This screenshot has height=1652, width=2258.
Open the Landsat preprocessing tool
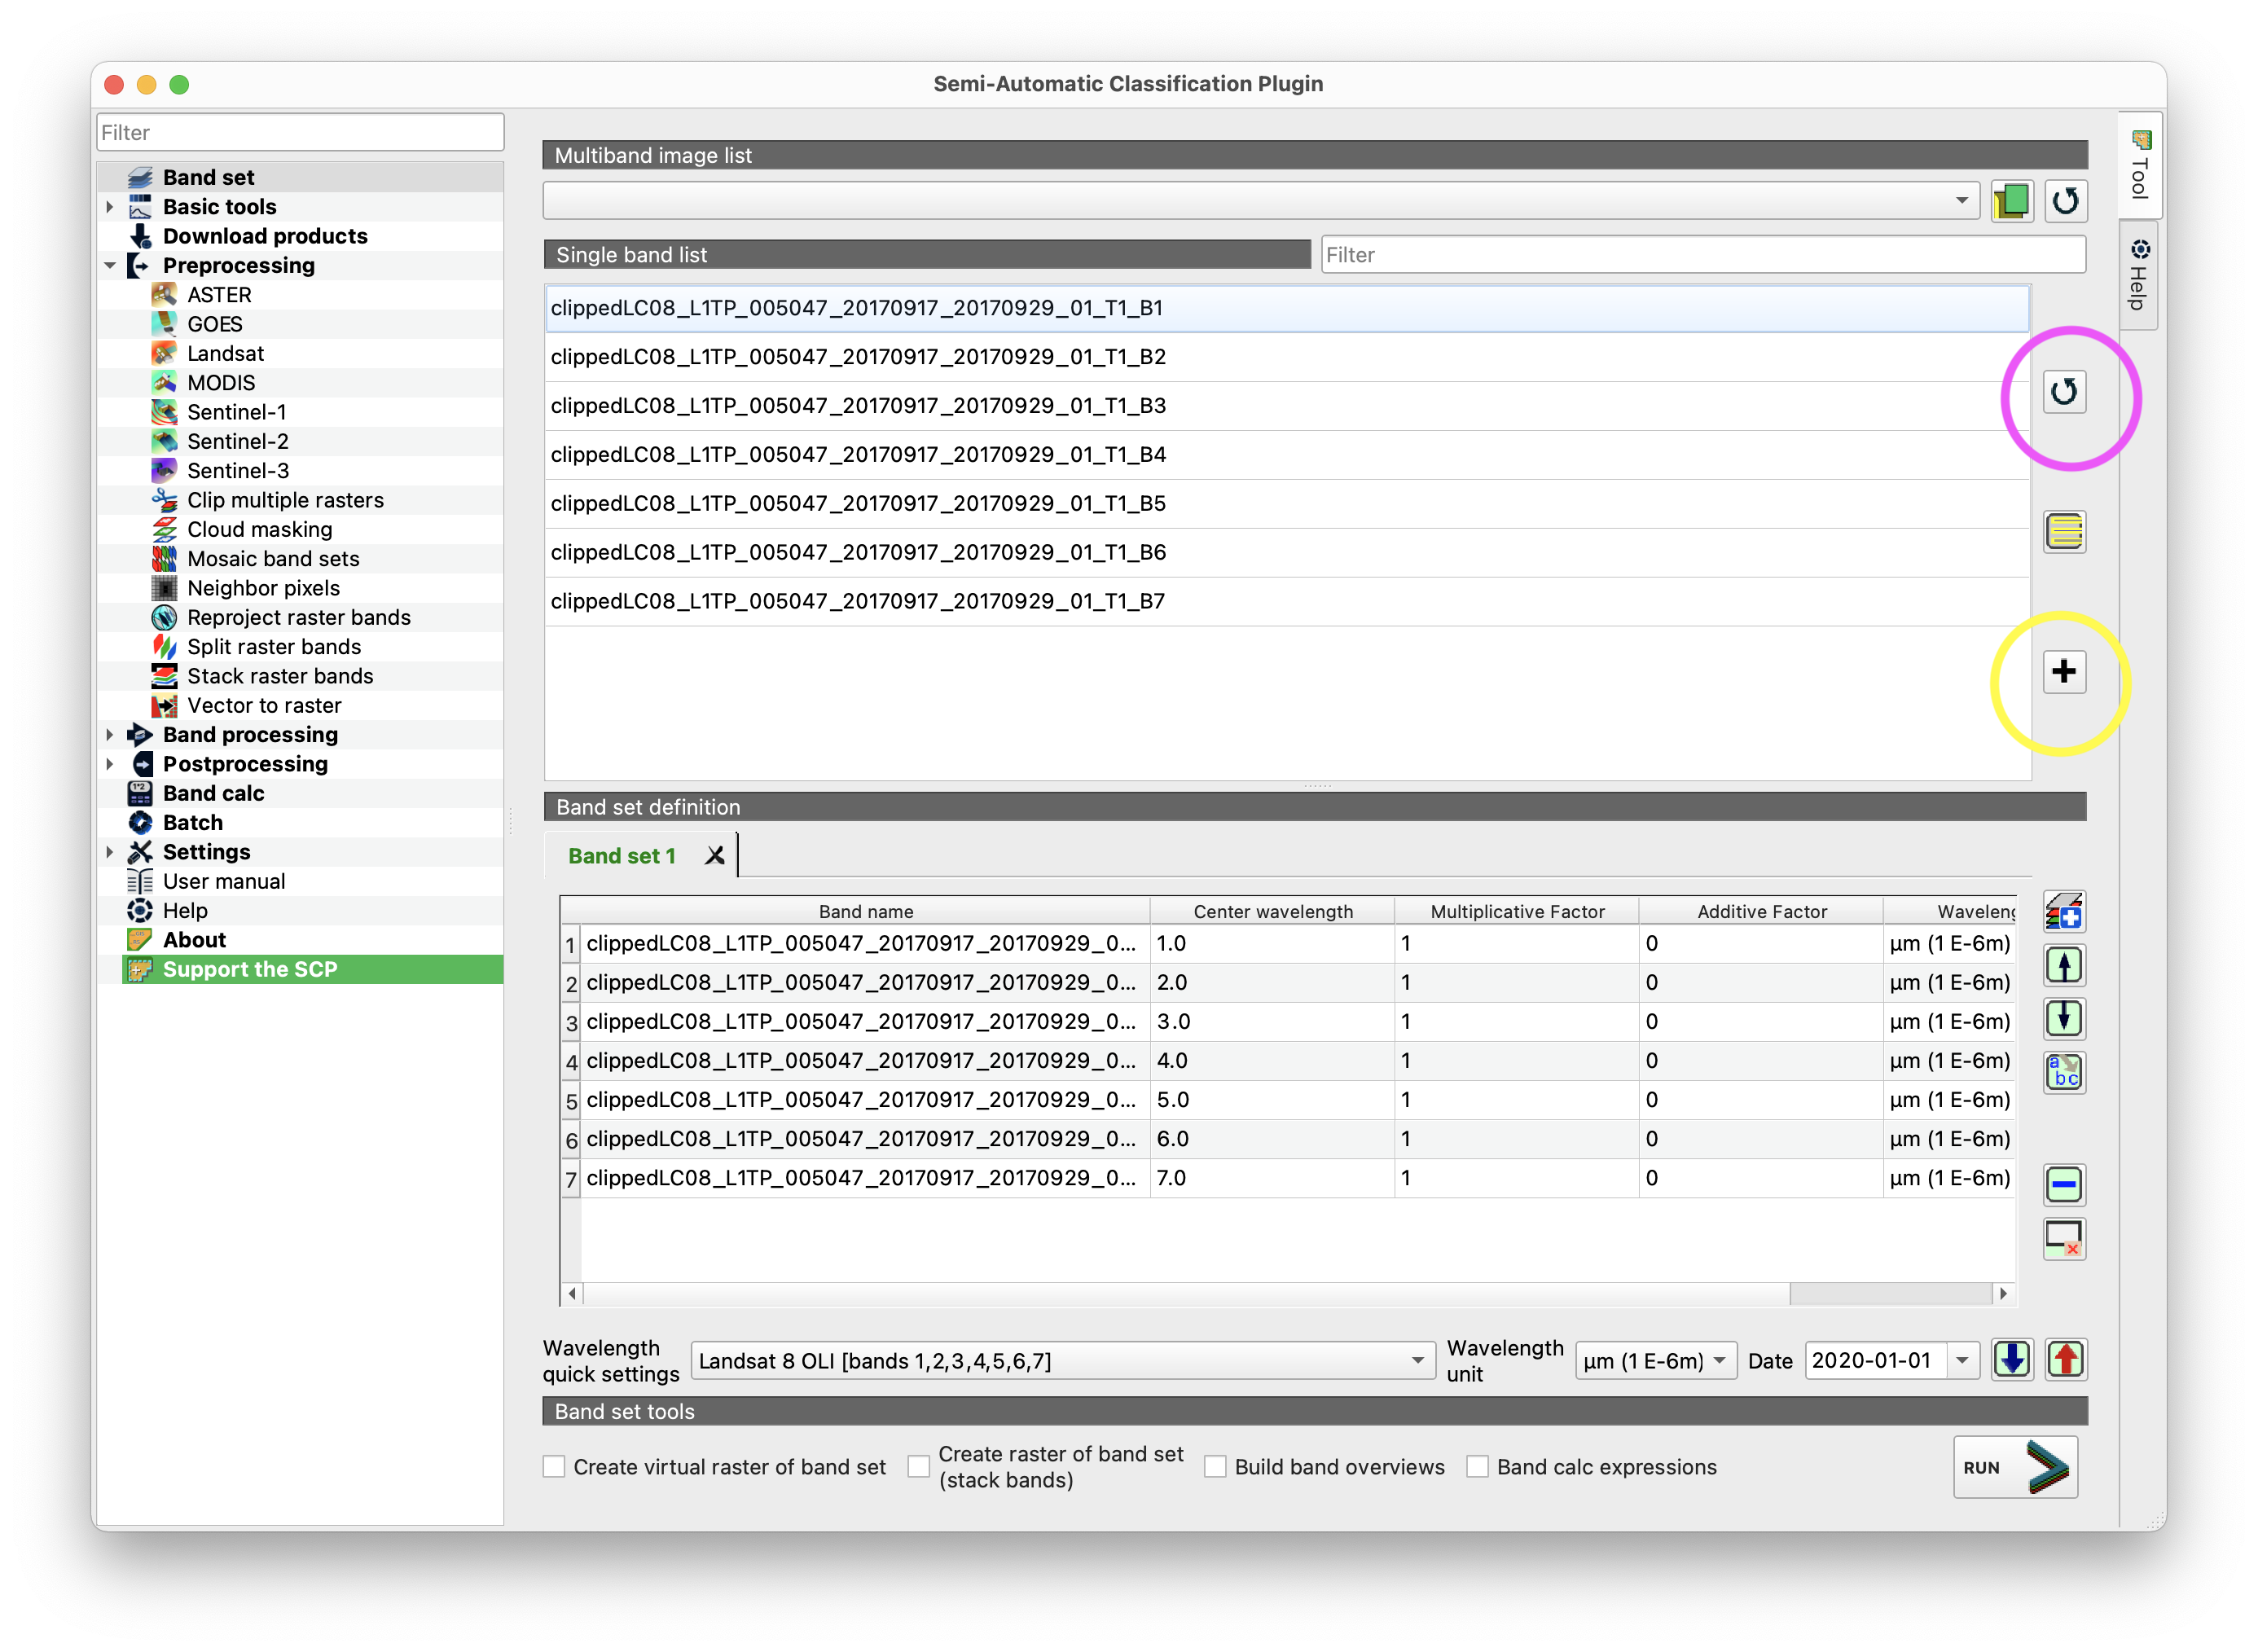pyautogui.click(x=226, y=352)
